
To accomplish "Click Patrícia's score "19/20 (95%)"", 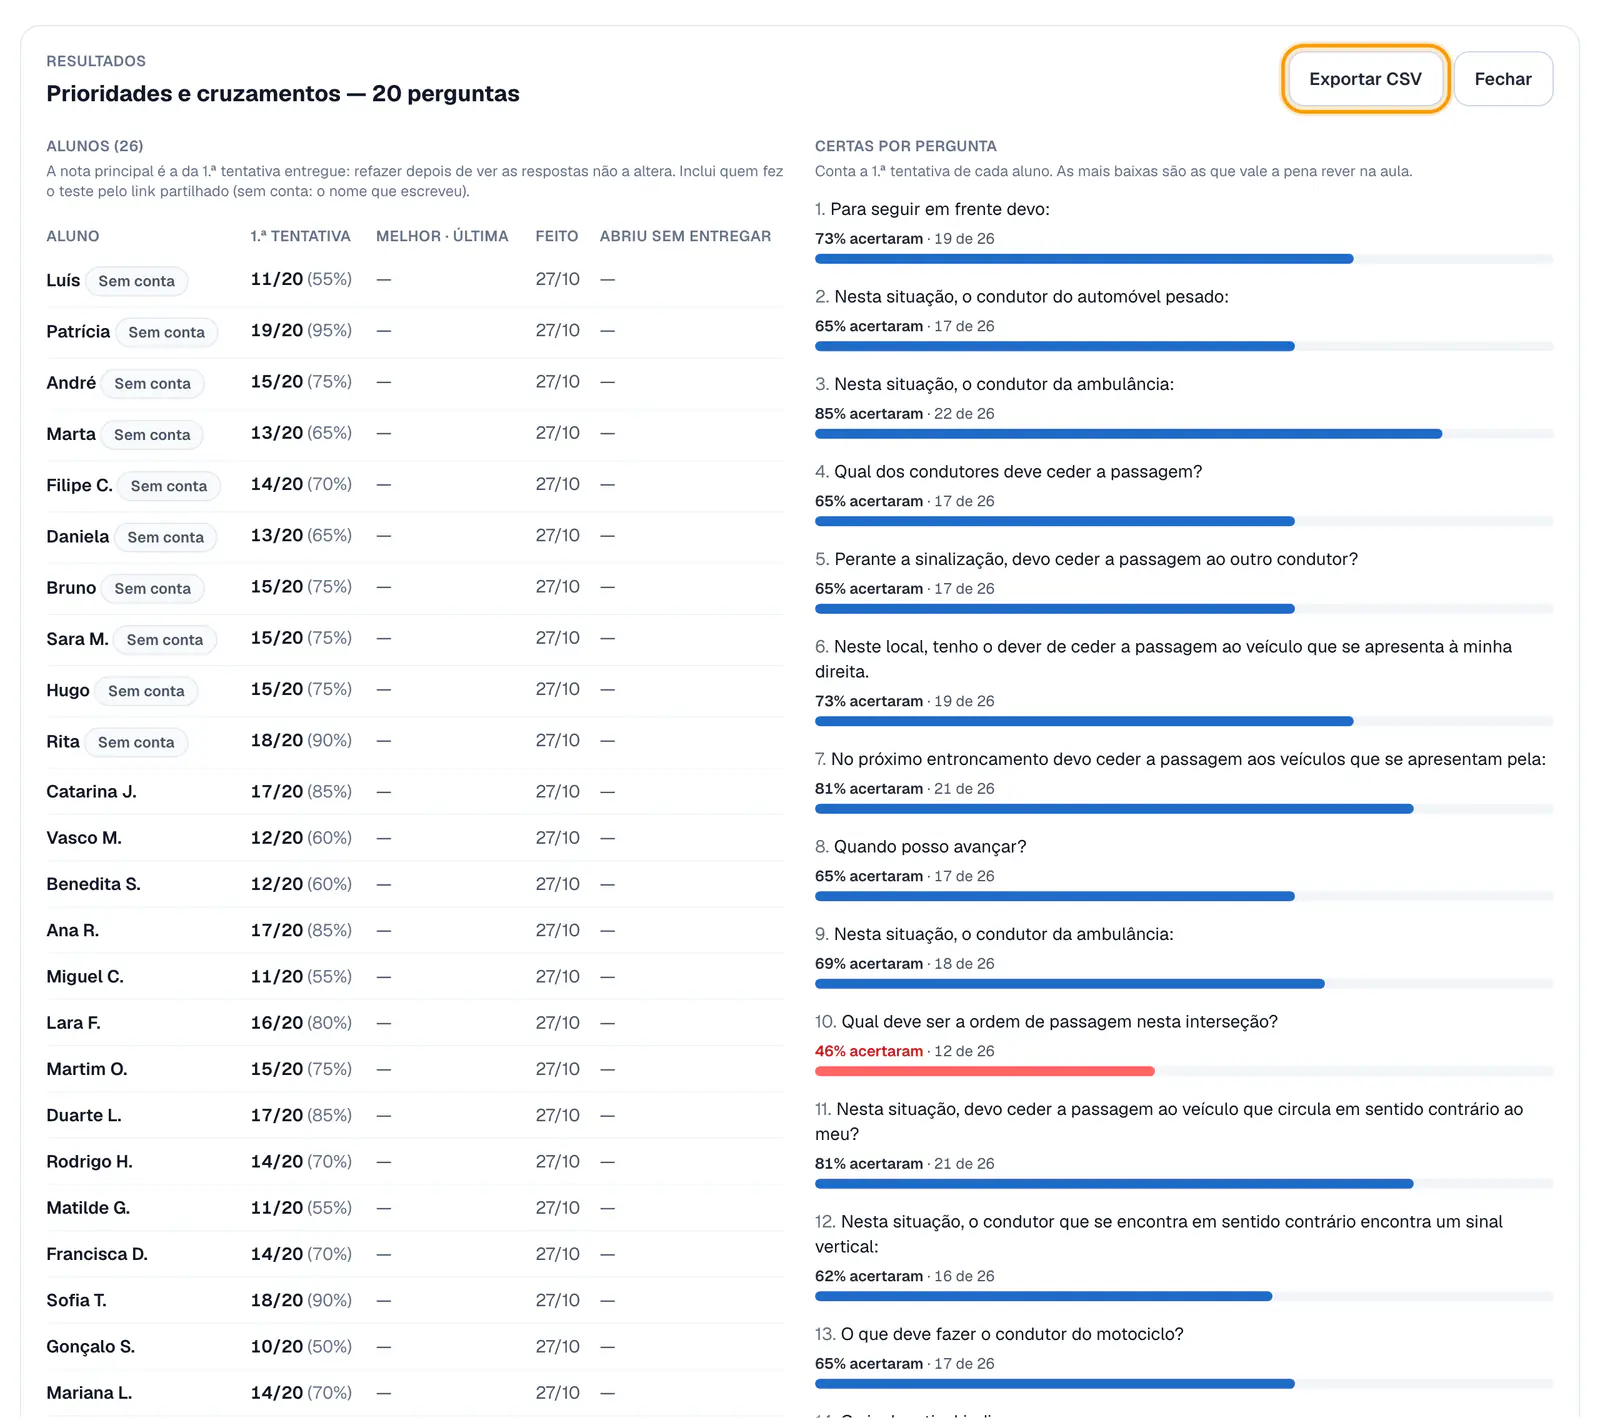I will [x=301, y=330].
